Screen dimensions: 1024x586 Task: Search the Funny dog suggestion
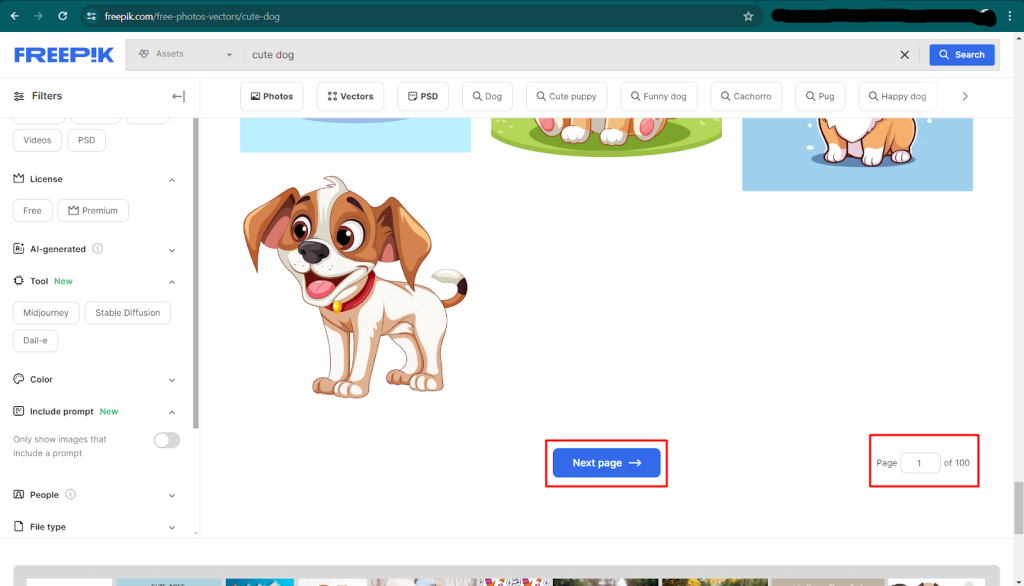coord(658,96)
